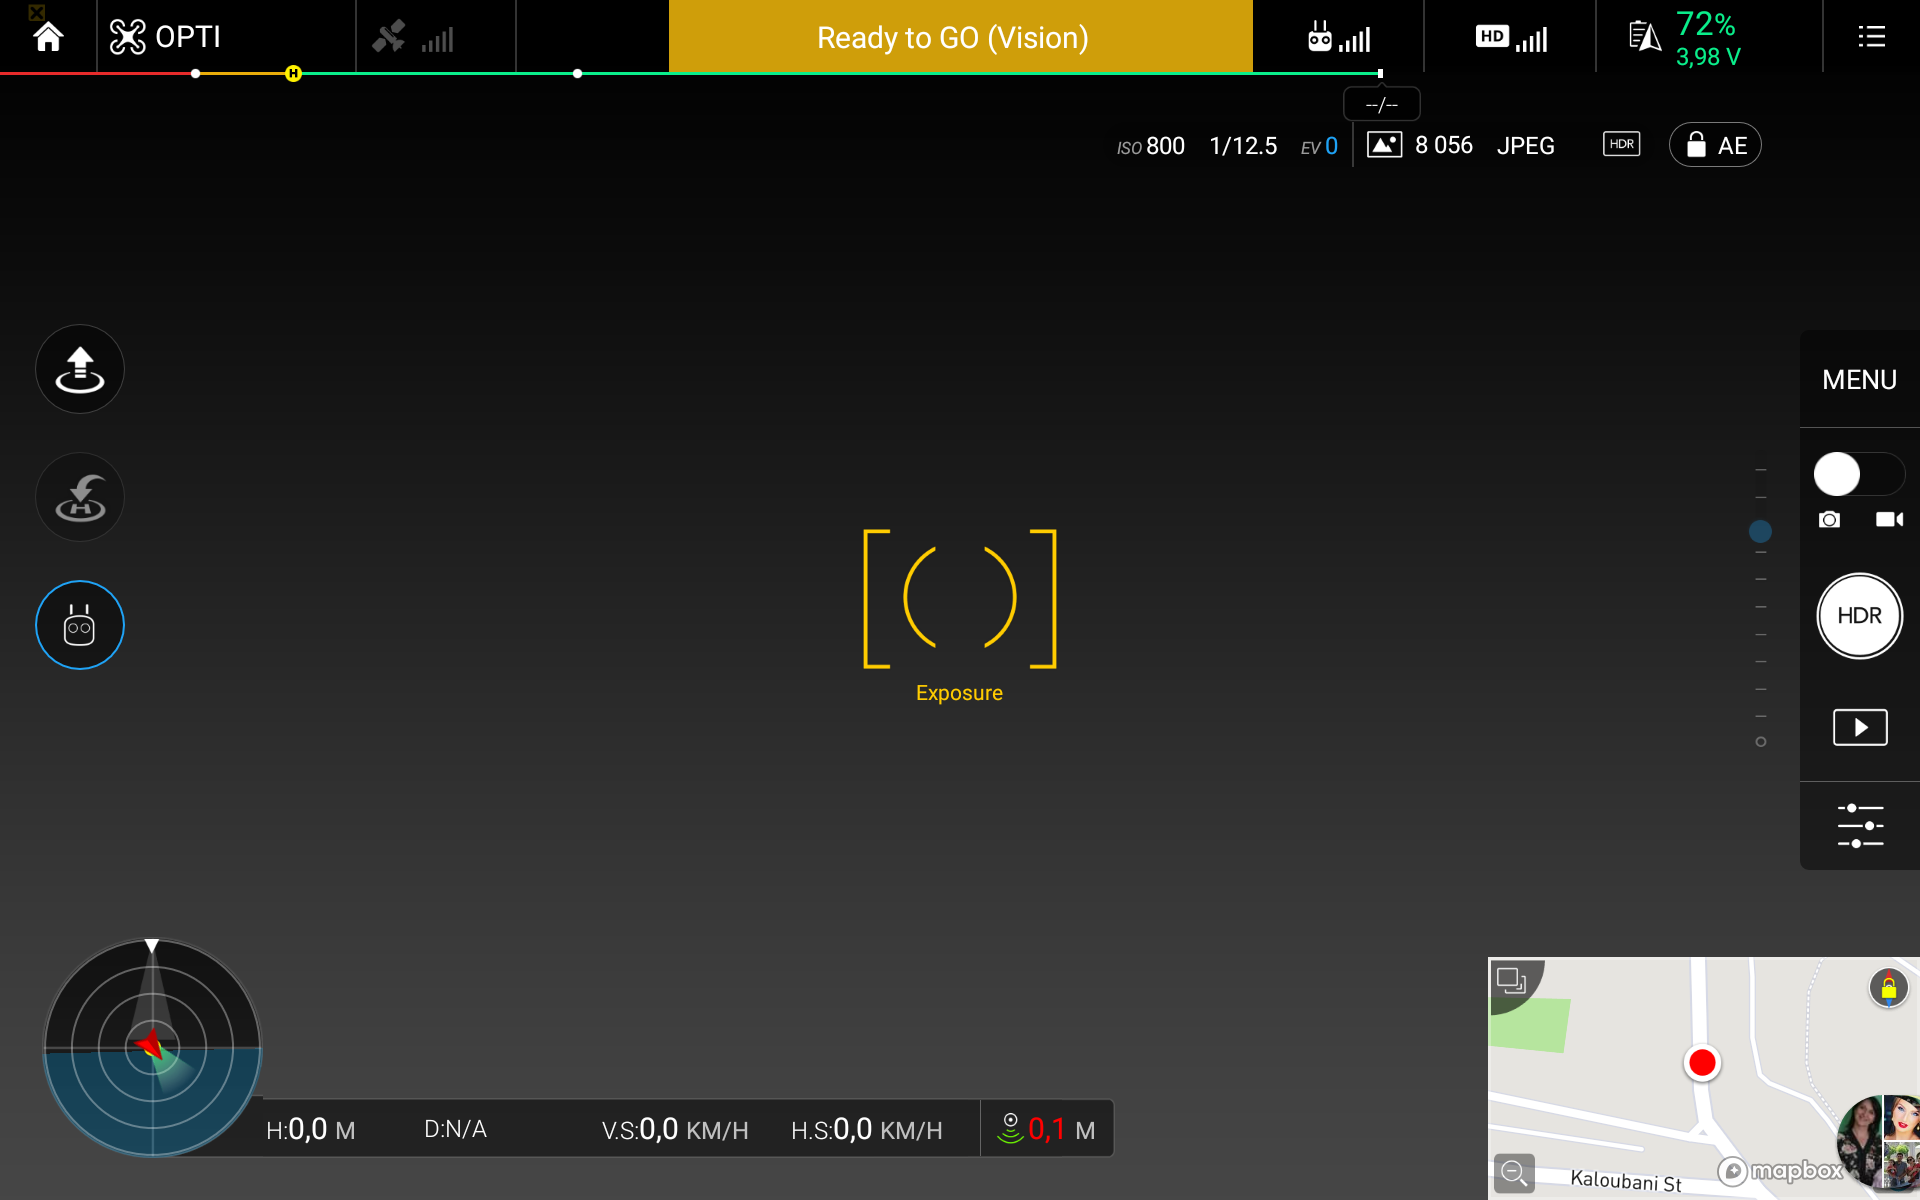Tap the --/-- flight time indicator

click(x=1381, y=104)
